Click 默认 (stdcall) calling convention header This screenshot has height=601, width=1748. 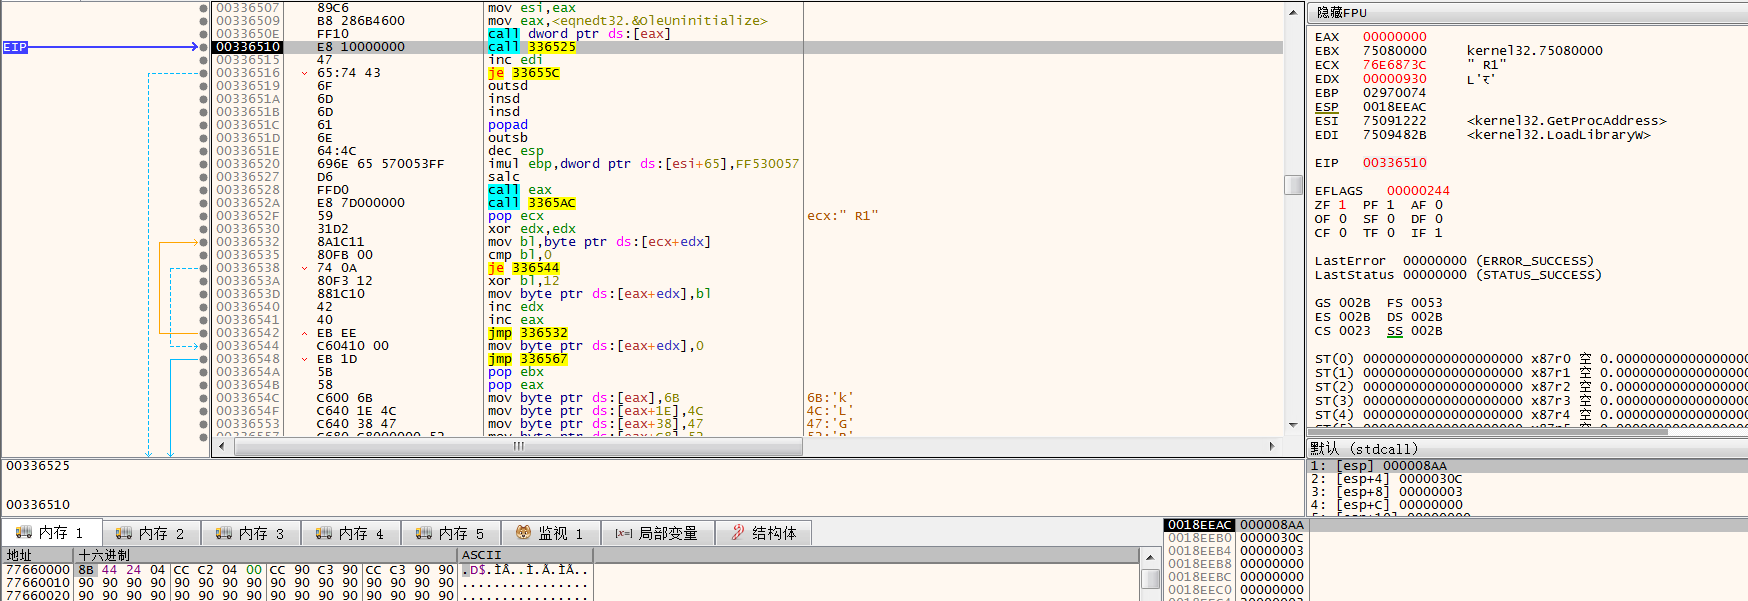pyautogui.click(x=1364, y=449)
